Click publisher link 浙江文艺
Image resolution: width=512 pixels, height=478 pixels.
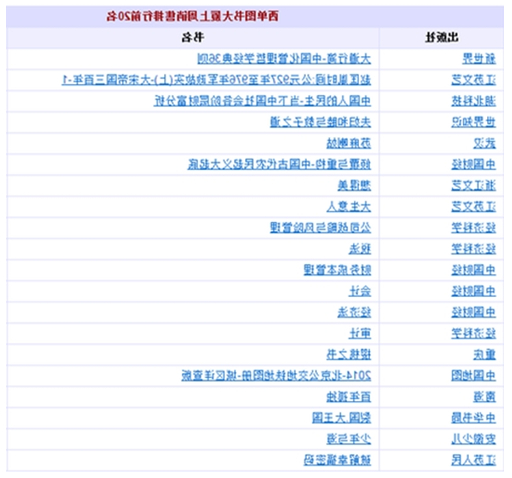[x=474, y=185]
